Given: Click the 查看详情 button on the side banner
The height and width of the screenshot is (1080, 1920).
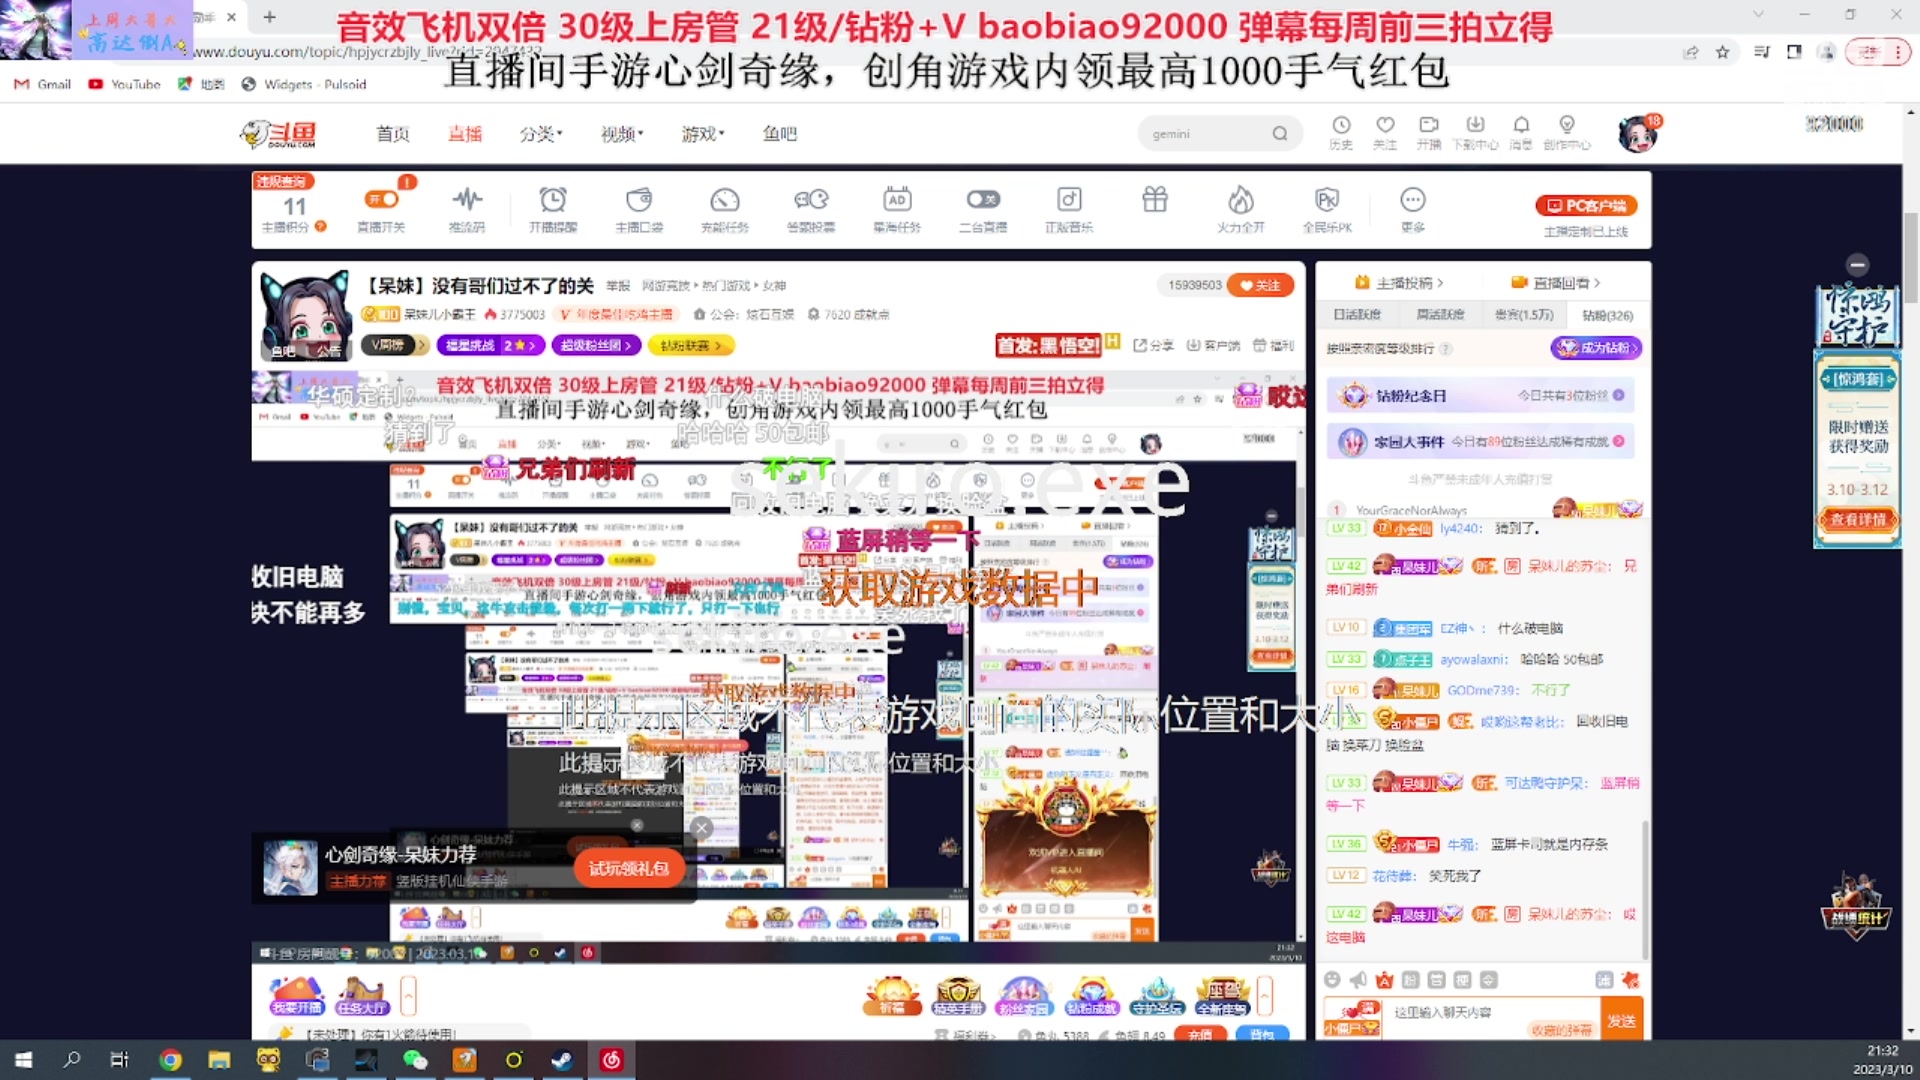Looking at the screenshot, I should coord(1858,519).
